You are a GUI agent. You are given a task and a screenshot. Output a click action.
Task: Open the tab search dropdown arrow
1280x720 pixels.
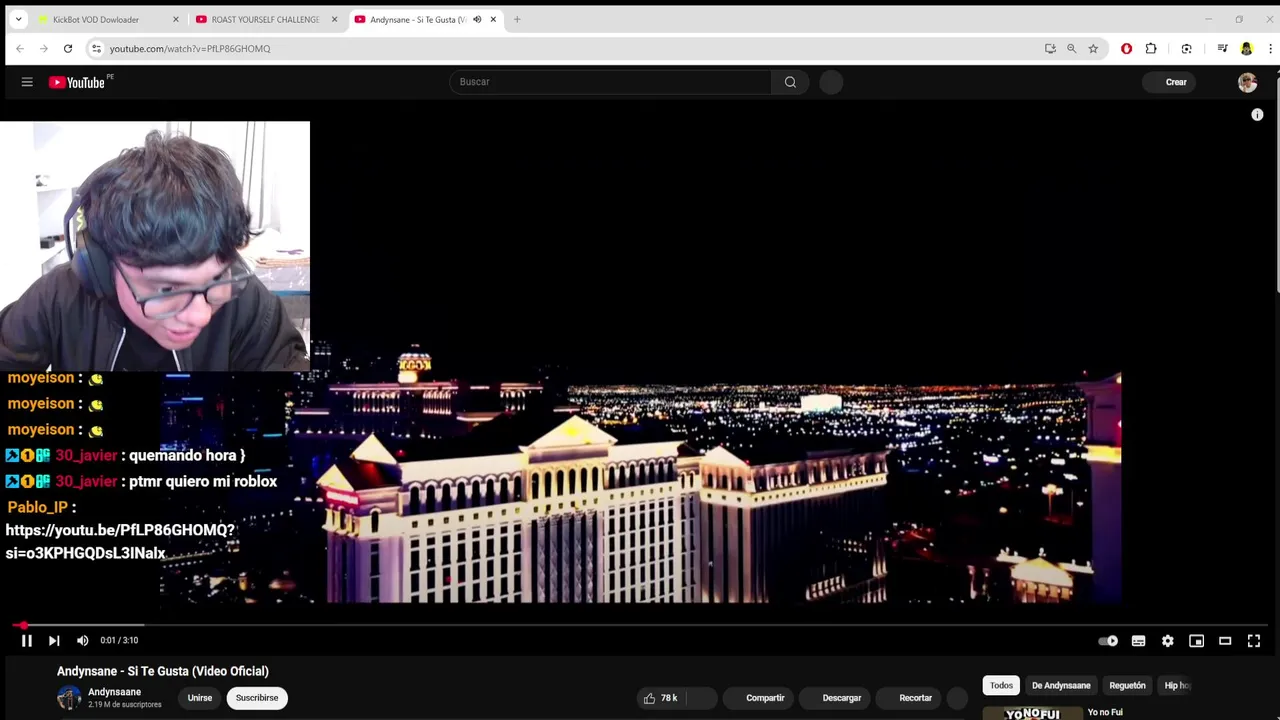(18, 19)
